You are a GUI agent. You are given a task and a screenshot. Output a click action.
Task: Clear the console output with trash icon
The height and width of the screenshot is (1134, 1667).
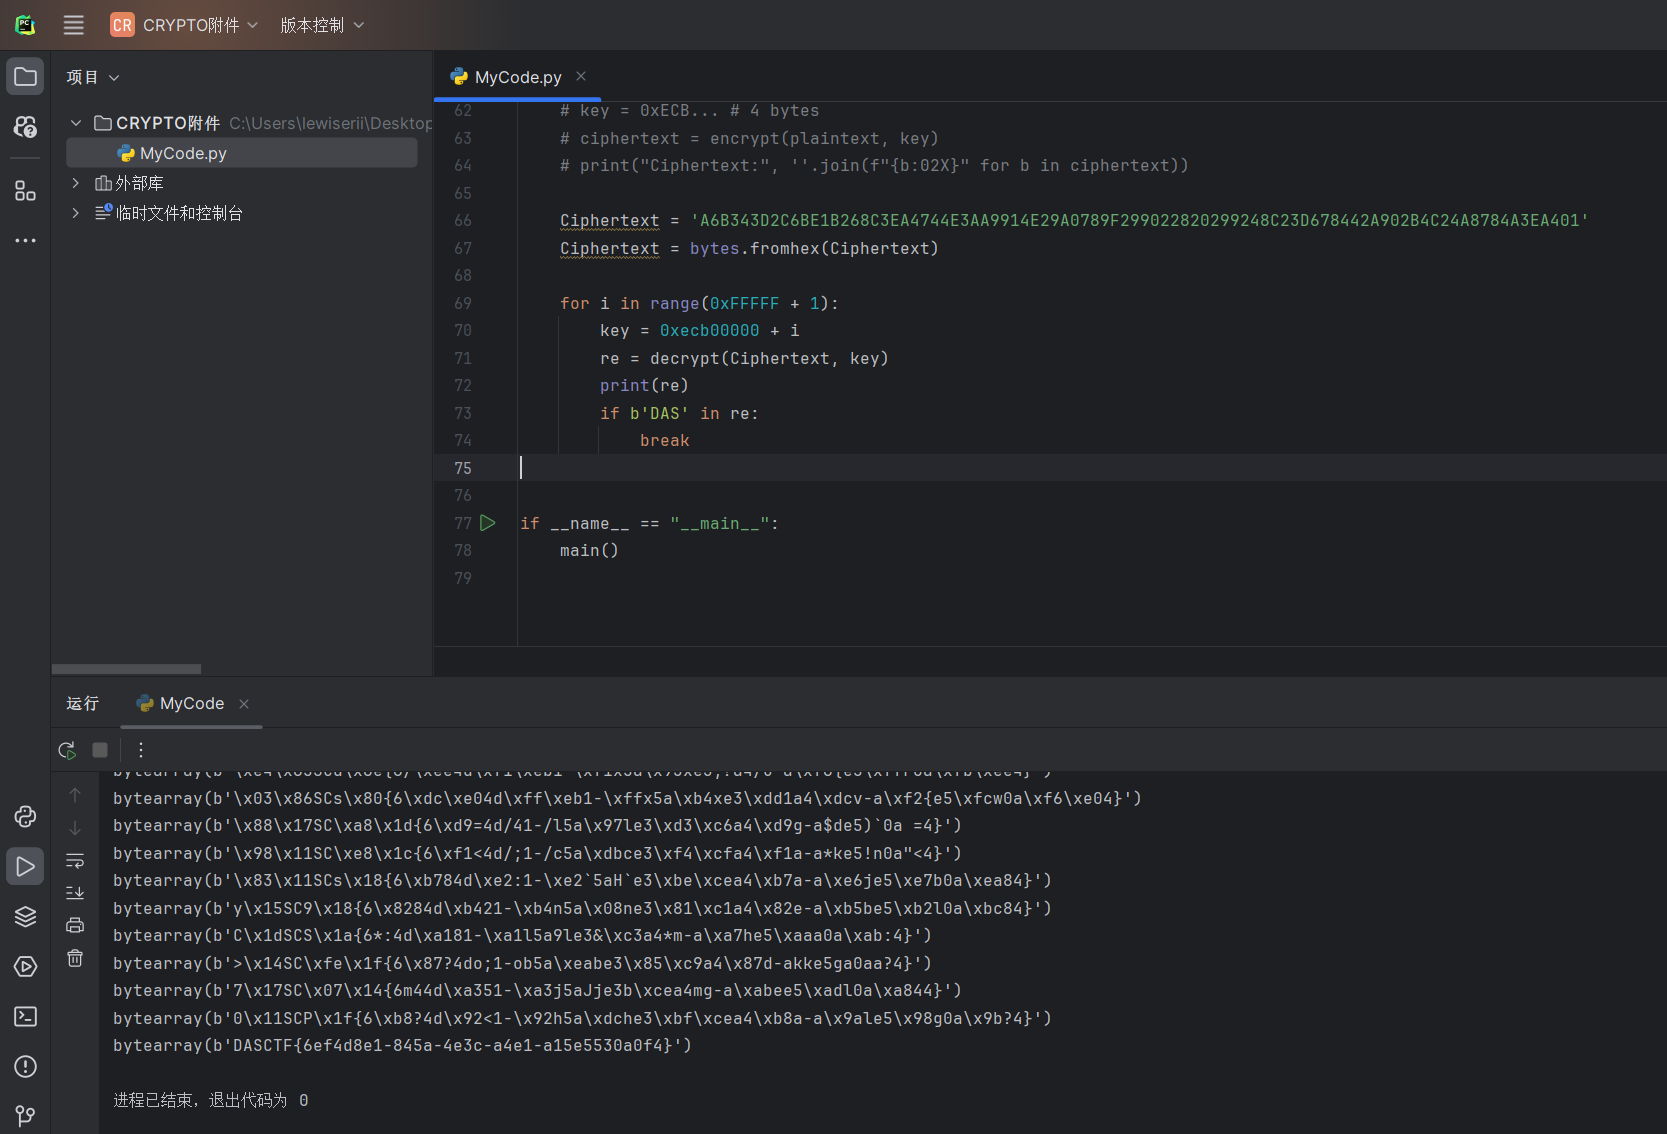click(x=75, y=958)
